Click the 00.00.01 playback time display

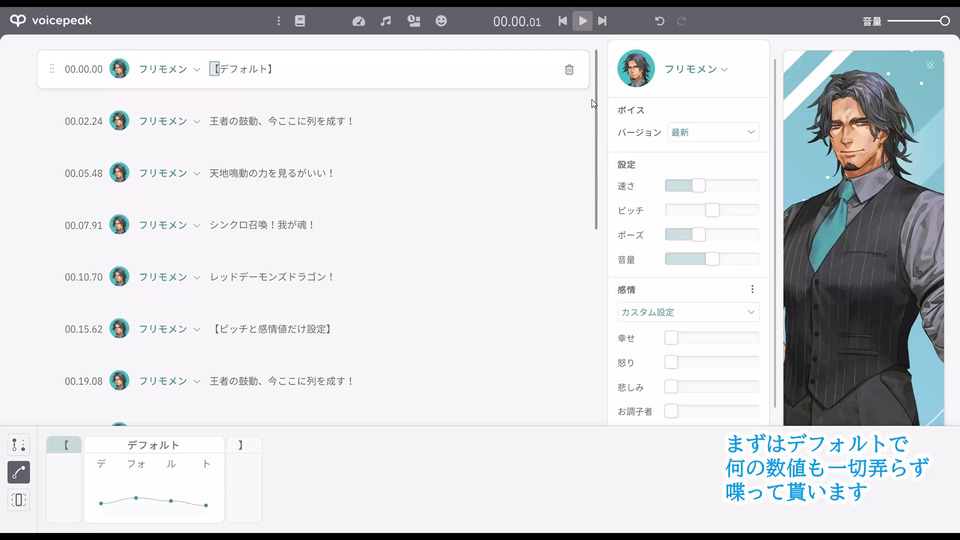517,21
